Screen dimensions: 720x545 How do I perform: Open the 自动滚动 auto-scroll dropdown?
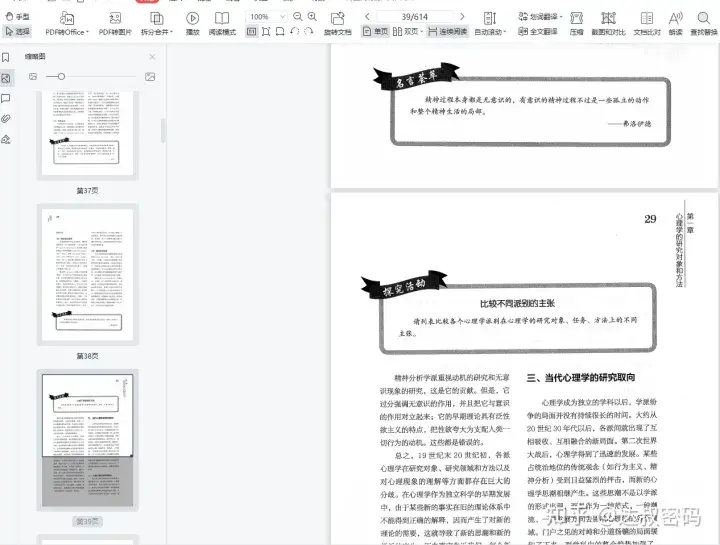point(505,32)
